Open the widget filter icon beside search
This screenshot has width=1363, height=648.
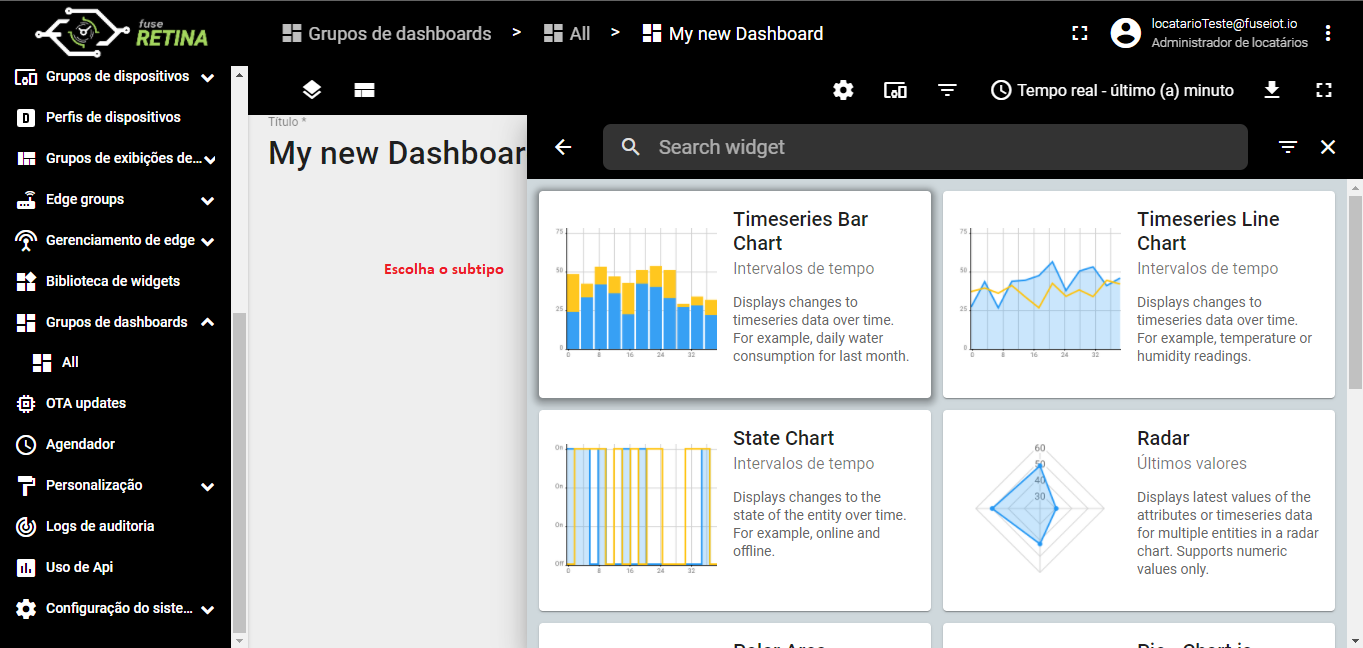point(1288,147)
